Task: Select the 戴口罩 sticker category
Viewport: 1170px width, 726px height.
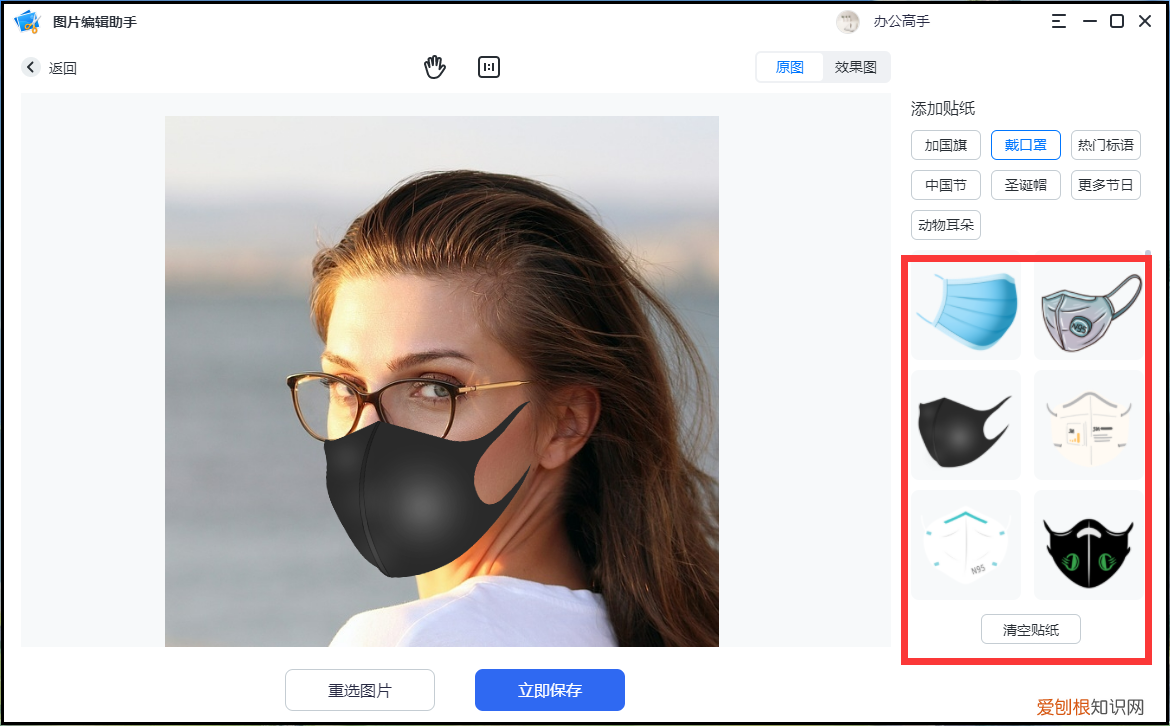Action: [1025, 144]
